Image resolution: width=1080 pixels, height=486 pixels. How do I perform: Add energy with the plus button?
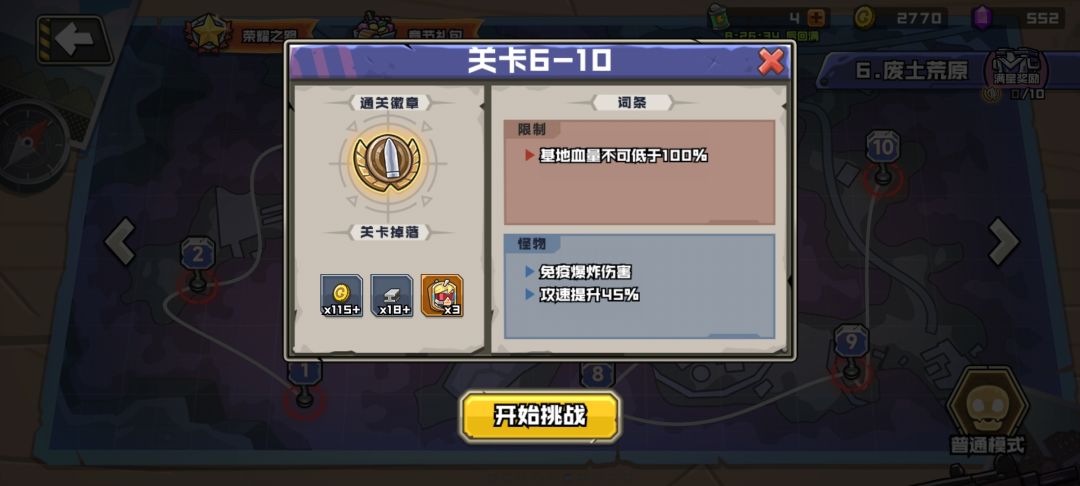[818, 18]
